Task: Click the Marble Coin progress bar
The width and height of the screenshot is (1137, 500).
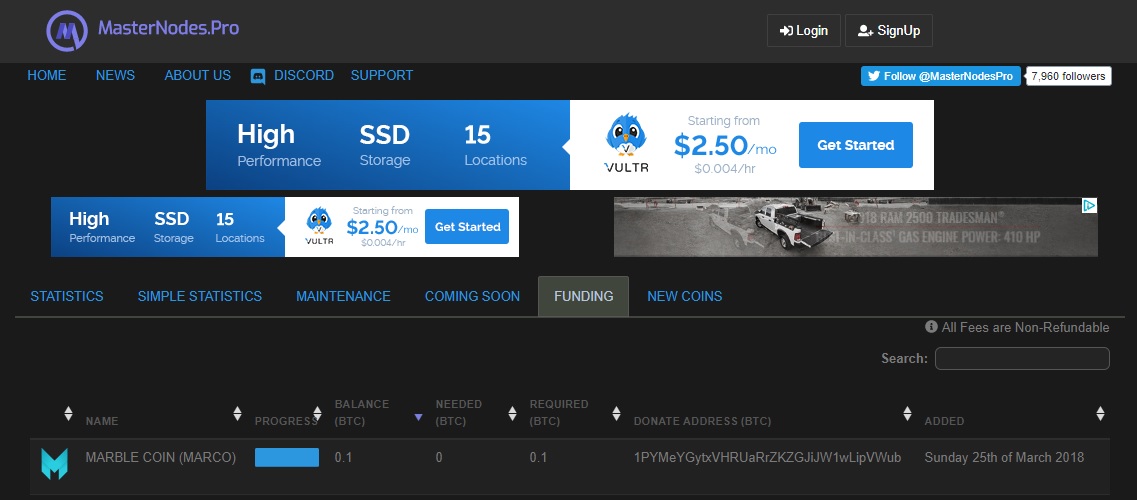Action: coord(286,457)
